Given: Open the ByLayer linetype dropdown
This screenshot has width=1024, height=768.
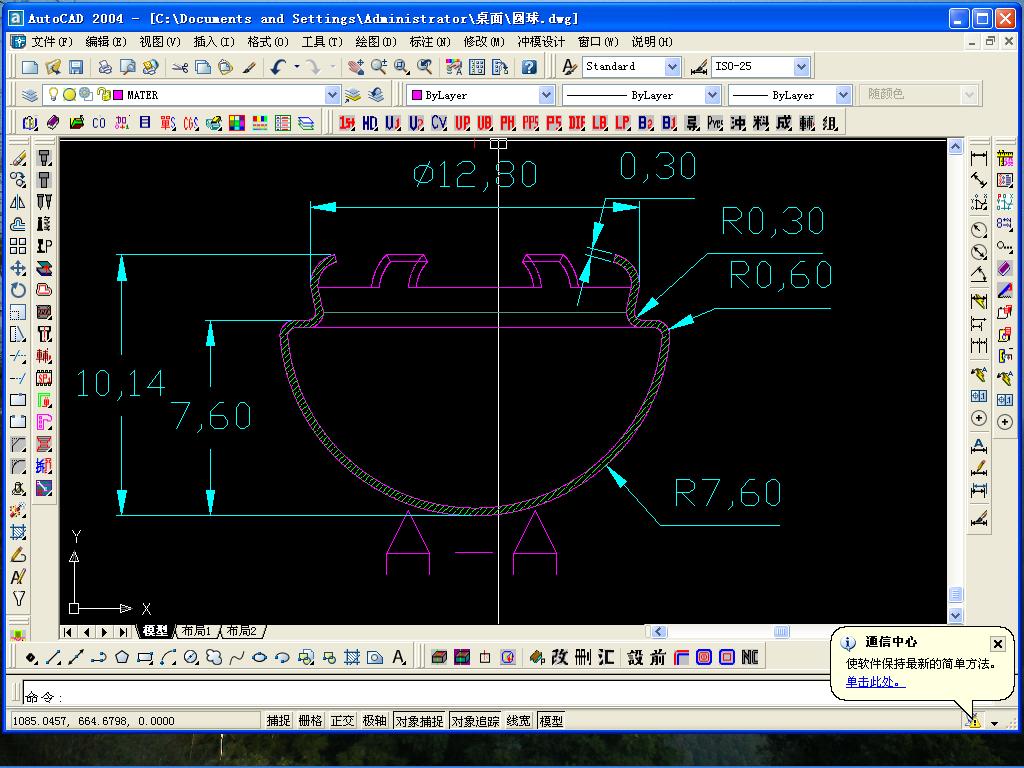Looking at the screenshot, I should point(712,95).
